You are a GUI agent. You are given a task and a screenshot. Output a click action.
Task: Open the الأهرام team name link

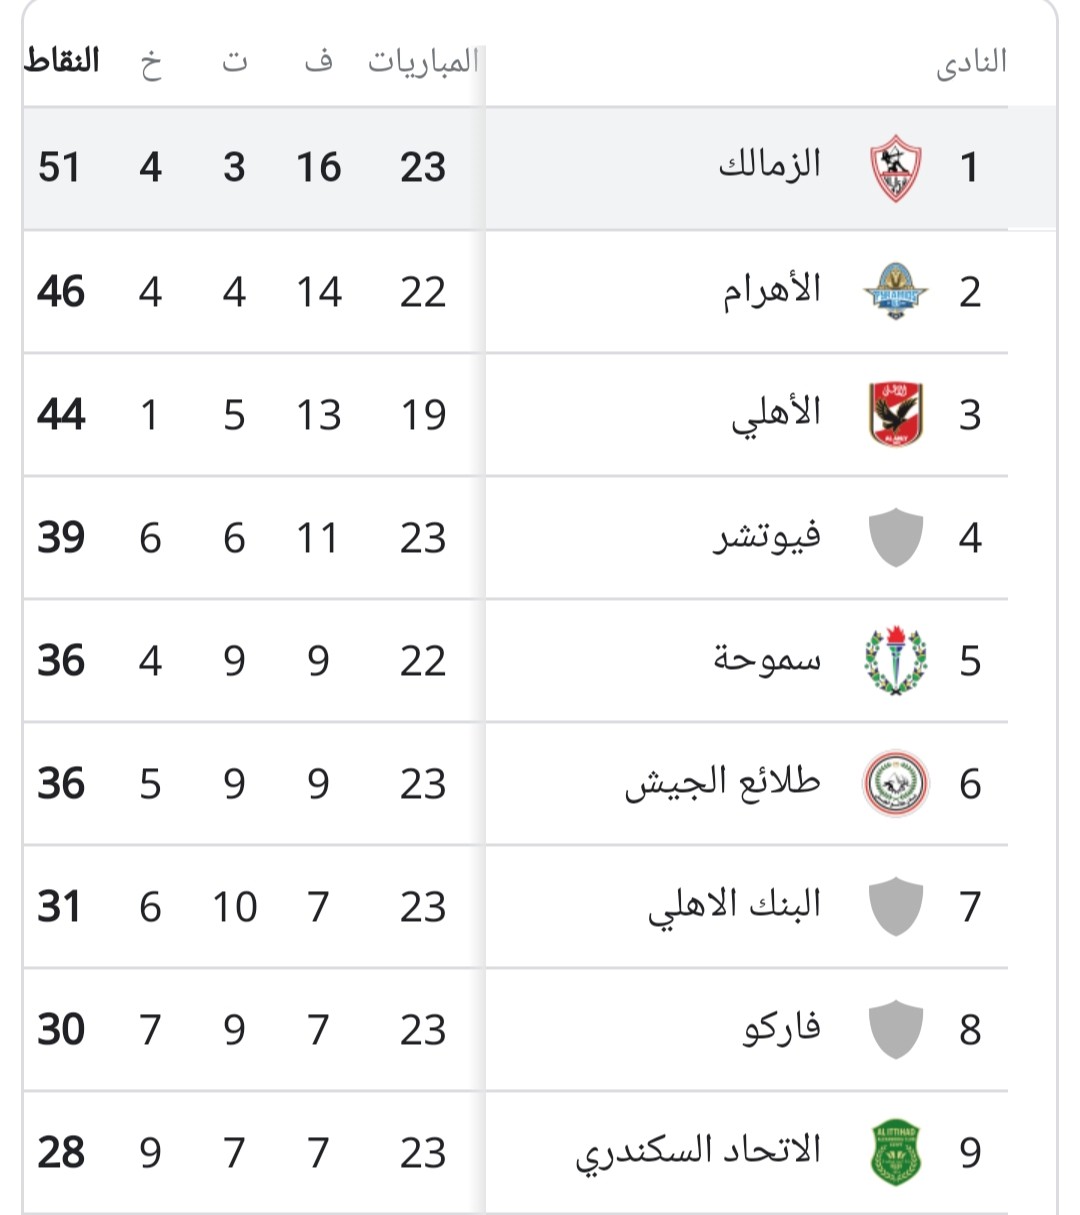(x=772, y=291)
